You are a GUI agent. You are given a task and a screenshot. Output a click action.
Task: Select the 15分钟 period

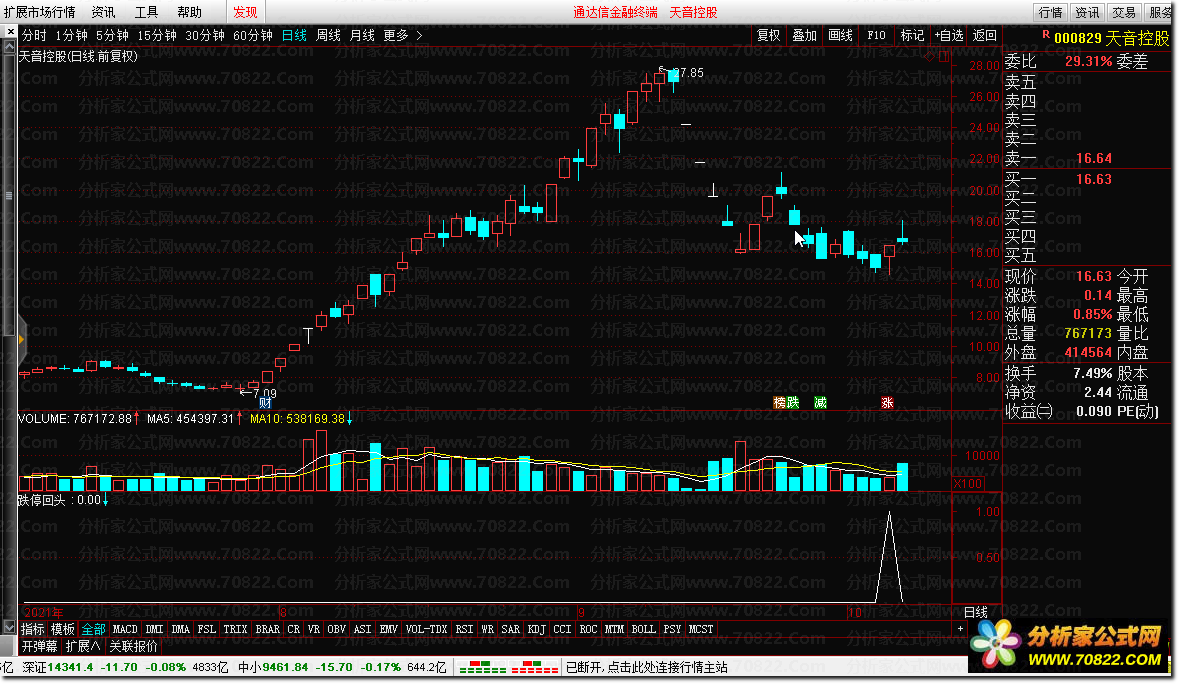(157, 35)
